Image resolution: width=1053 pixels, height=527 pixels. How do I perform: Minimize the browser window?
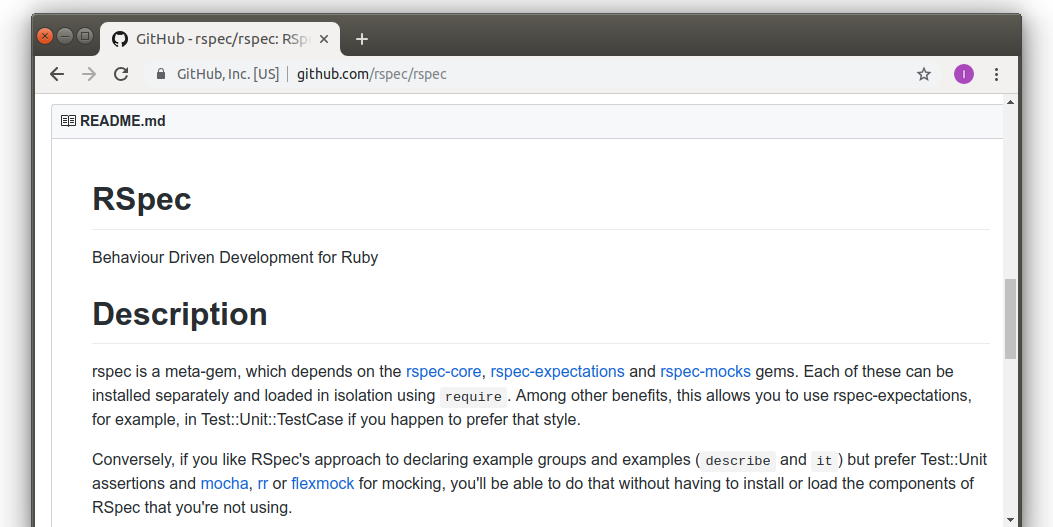tap(65, 36)
